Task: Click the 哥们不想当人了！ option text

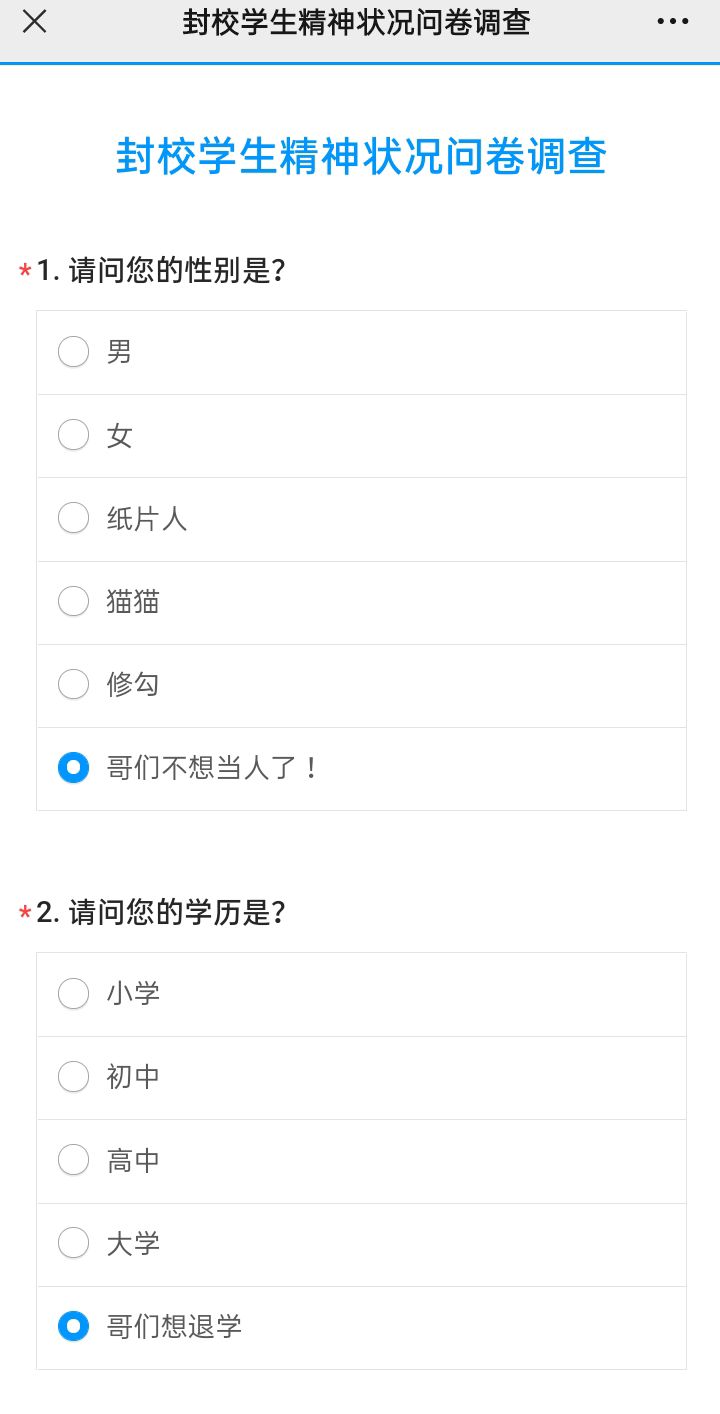Action: (x=213, y=768)
